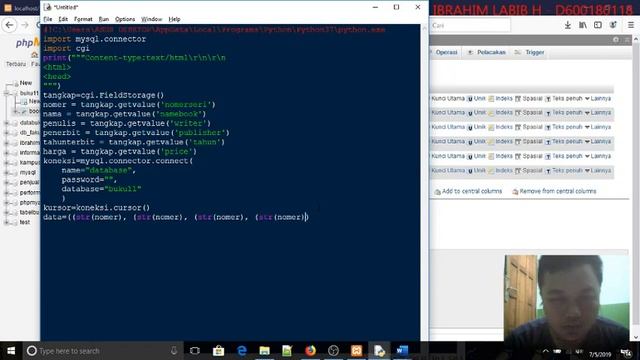
Task: Open the Windows Start menu
Action: [11, 351]
